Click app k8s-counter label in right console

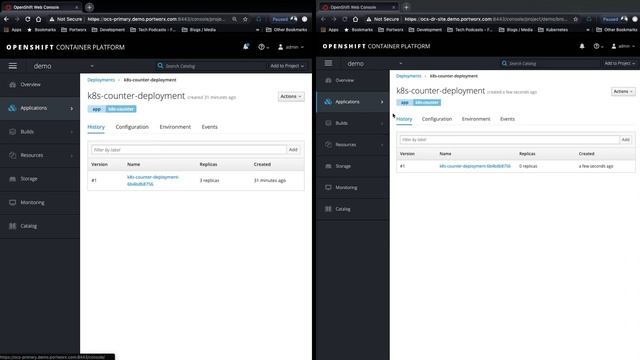[418, 102]
